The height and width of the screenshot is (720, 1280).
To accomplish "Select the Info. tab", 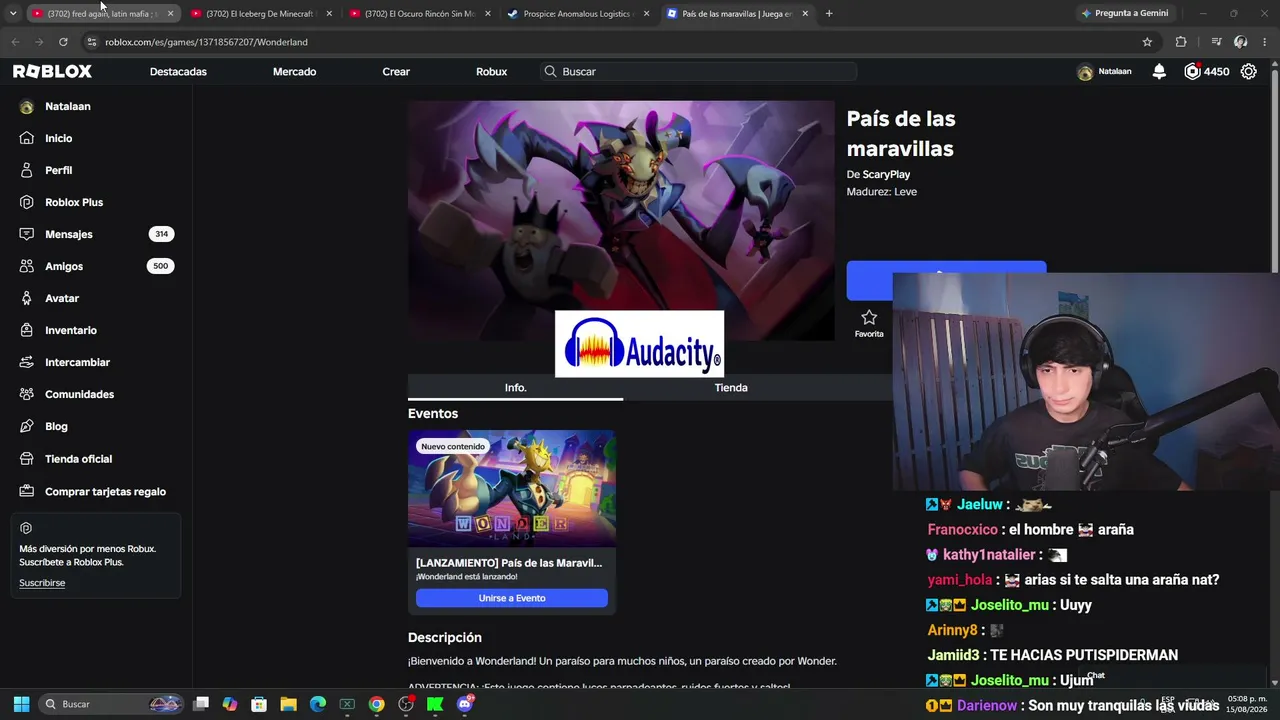I will click(515, 387).
